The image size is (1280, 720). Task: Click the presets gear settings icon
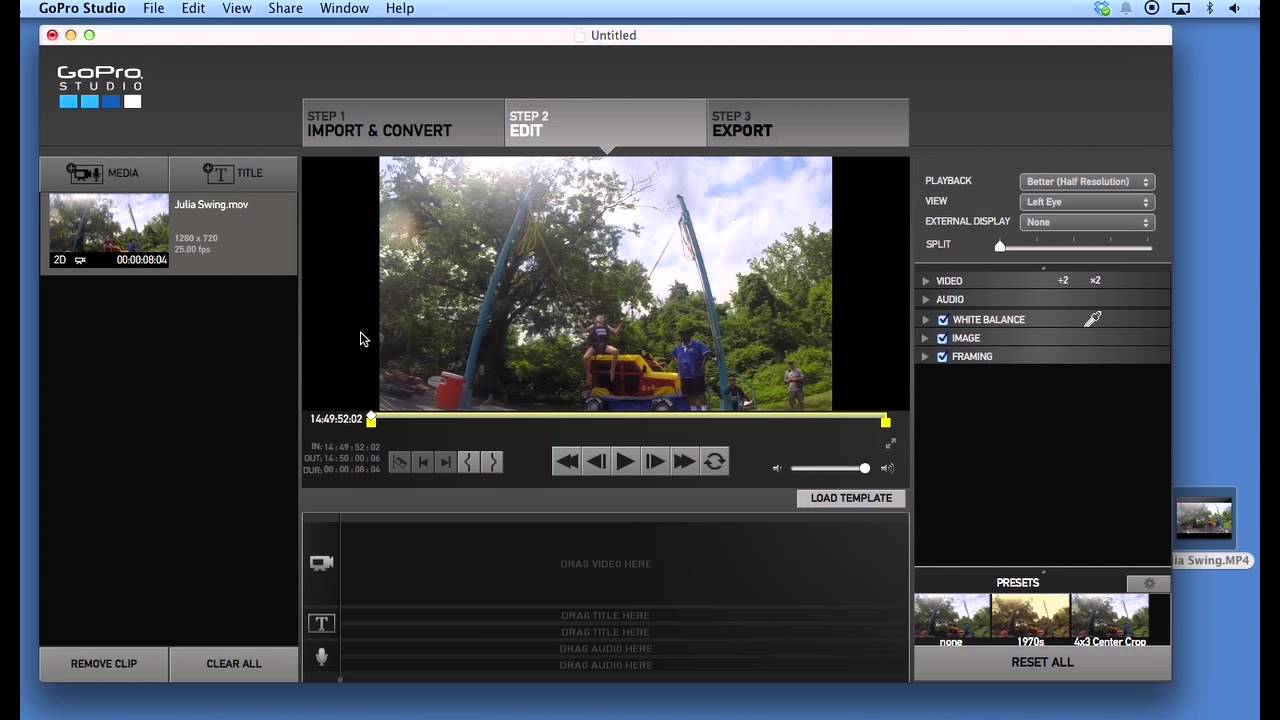(x=1148, y=583)
